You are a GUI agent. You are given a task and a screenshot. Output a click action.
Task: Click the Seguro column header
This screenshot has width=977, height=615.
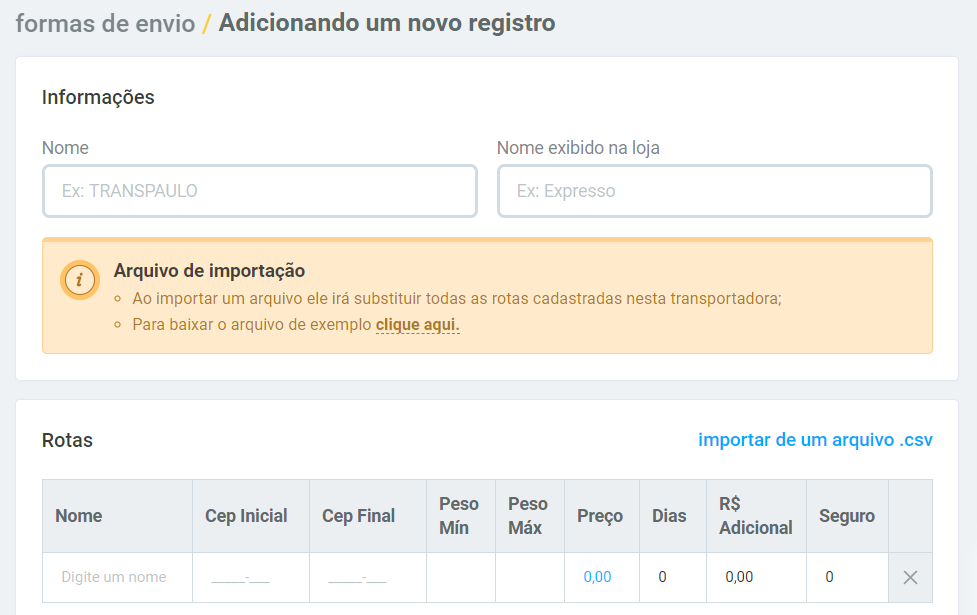pos(847,516)
